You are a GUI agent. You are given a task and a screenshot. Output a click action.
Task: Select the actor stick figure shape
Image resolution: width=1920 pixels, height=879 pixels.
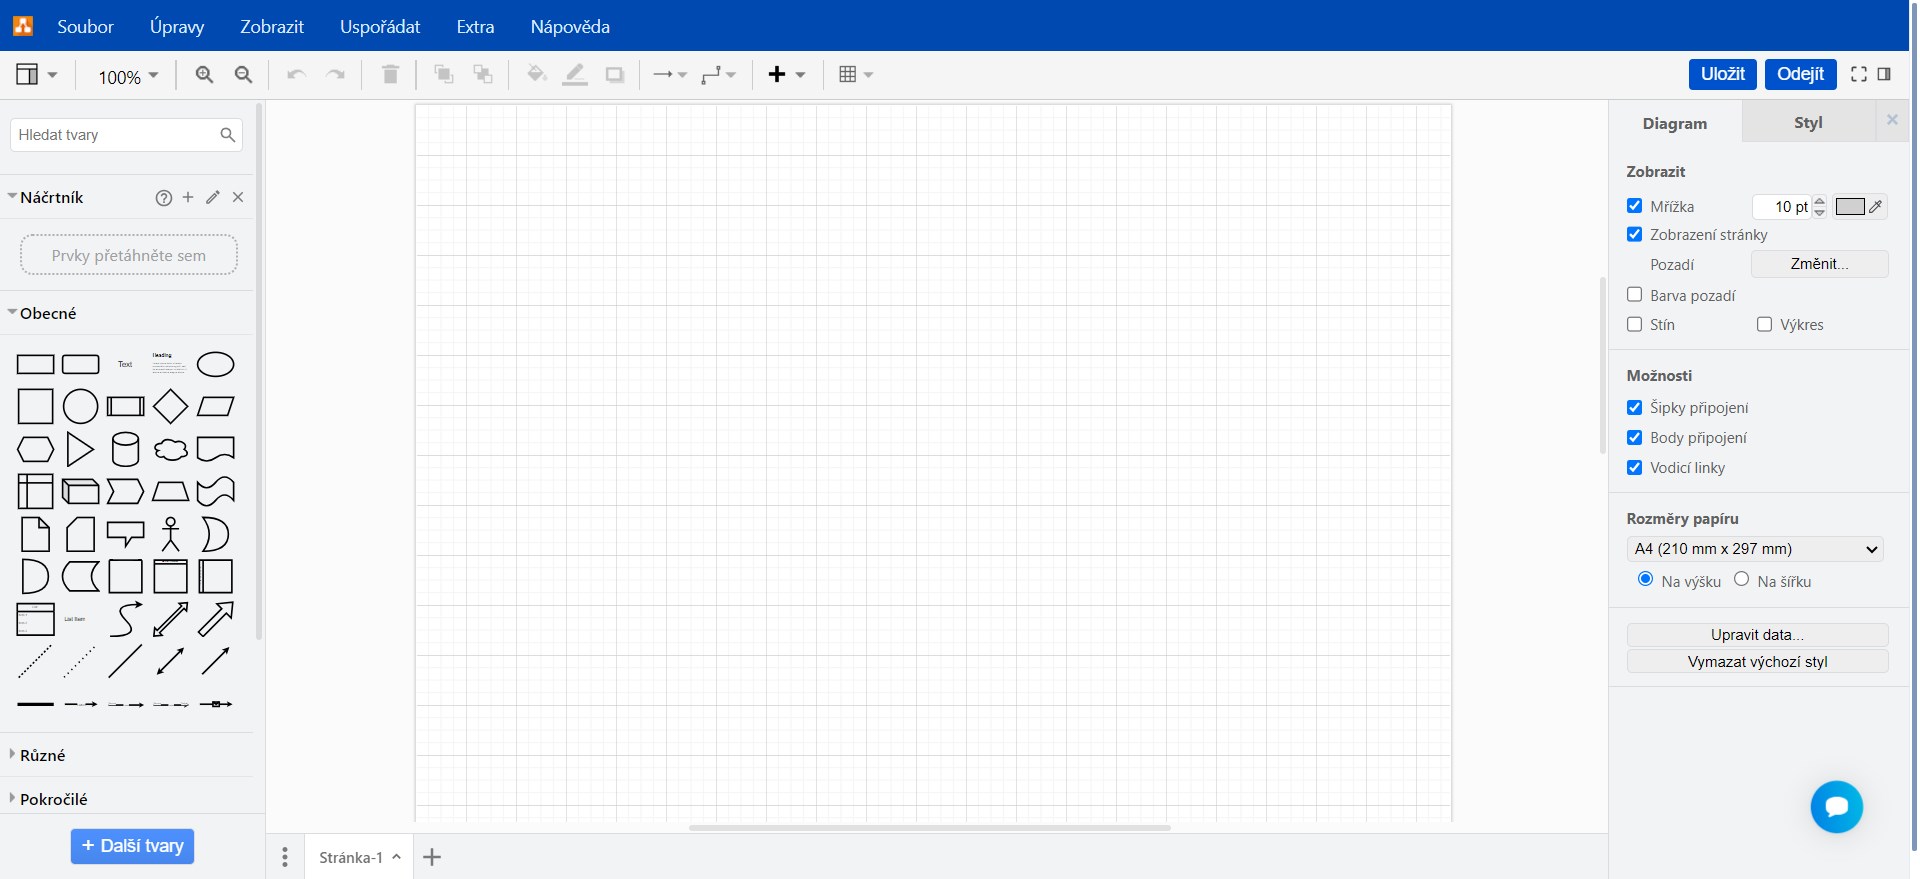click(x=170, y=534)
